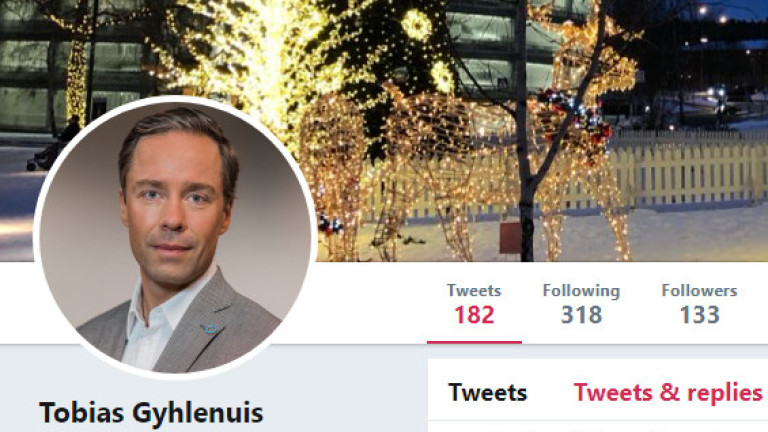768x432 pixels.
Task: Click the 182 tweets number
Action: pos(474,315)
